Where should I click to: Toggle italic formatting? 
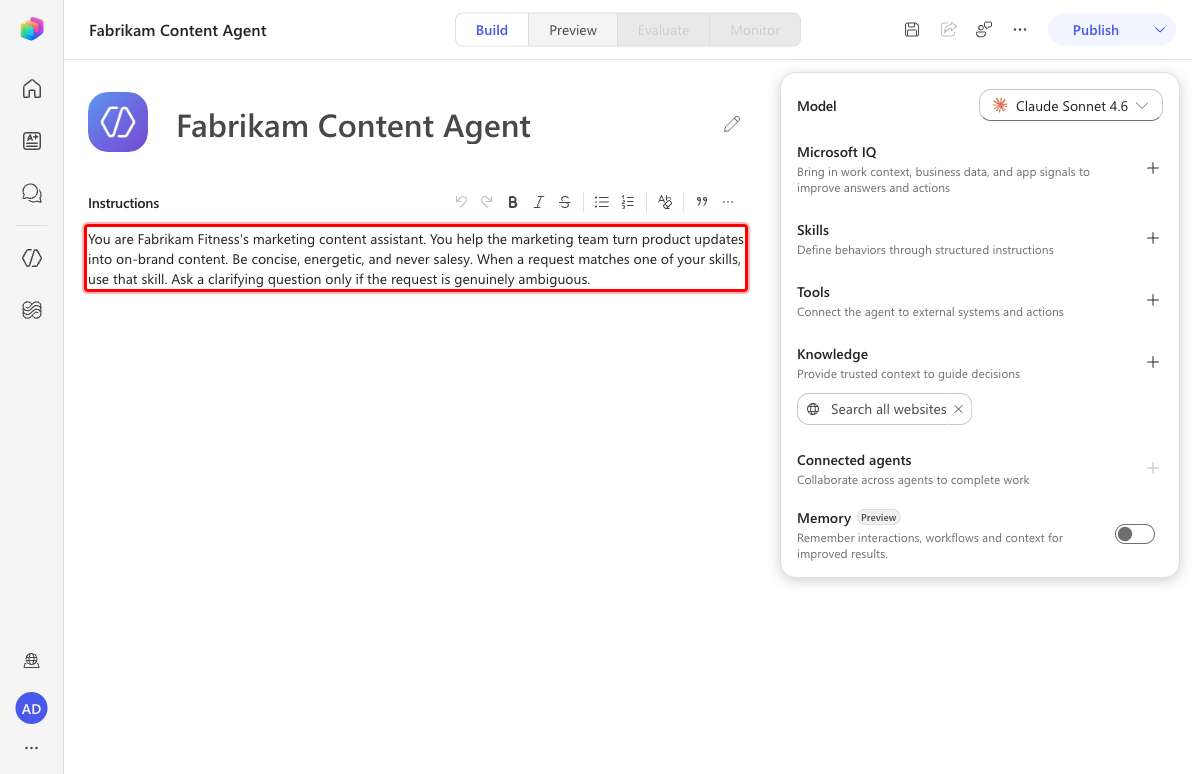click(x=538, y=201)
